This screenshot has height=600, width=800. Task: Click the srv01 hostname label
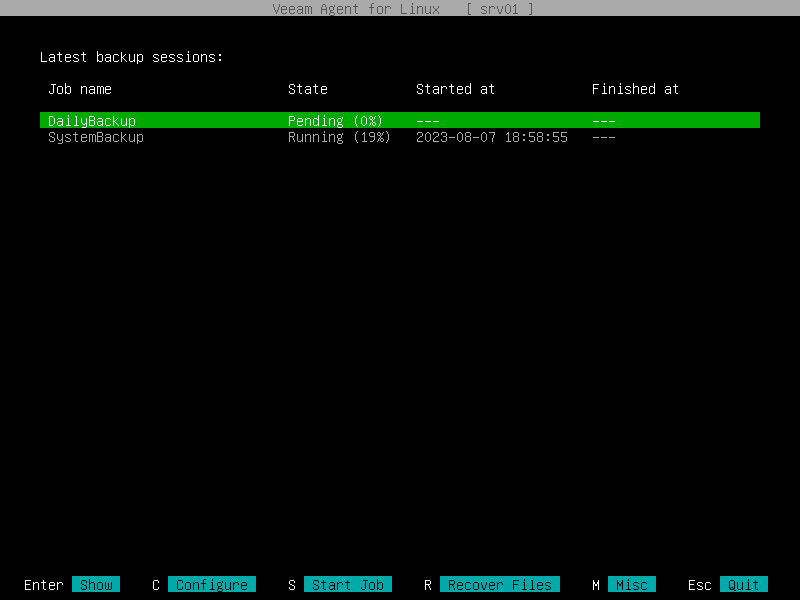[499, 9]
